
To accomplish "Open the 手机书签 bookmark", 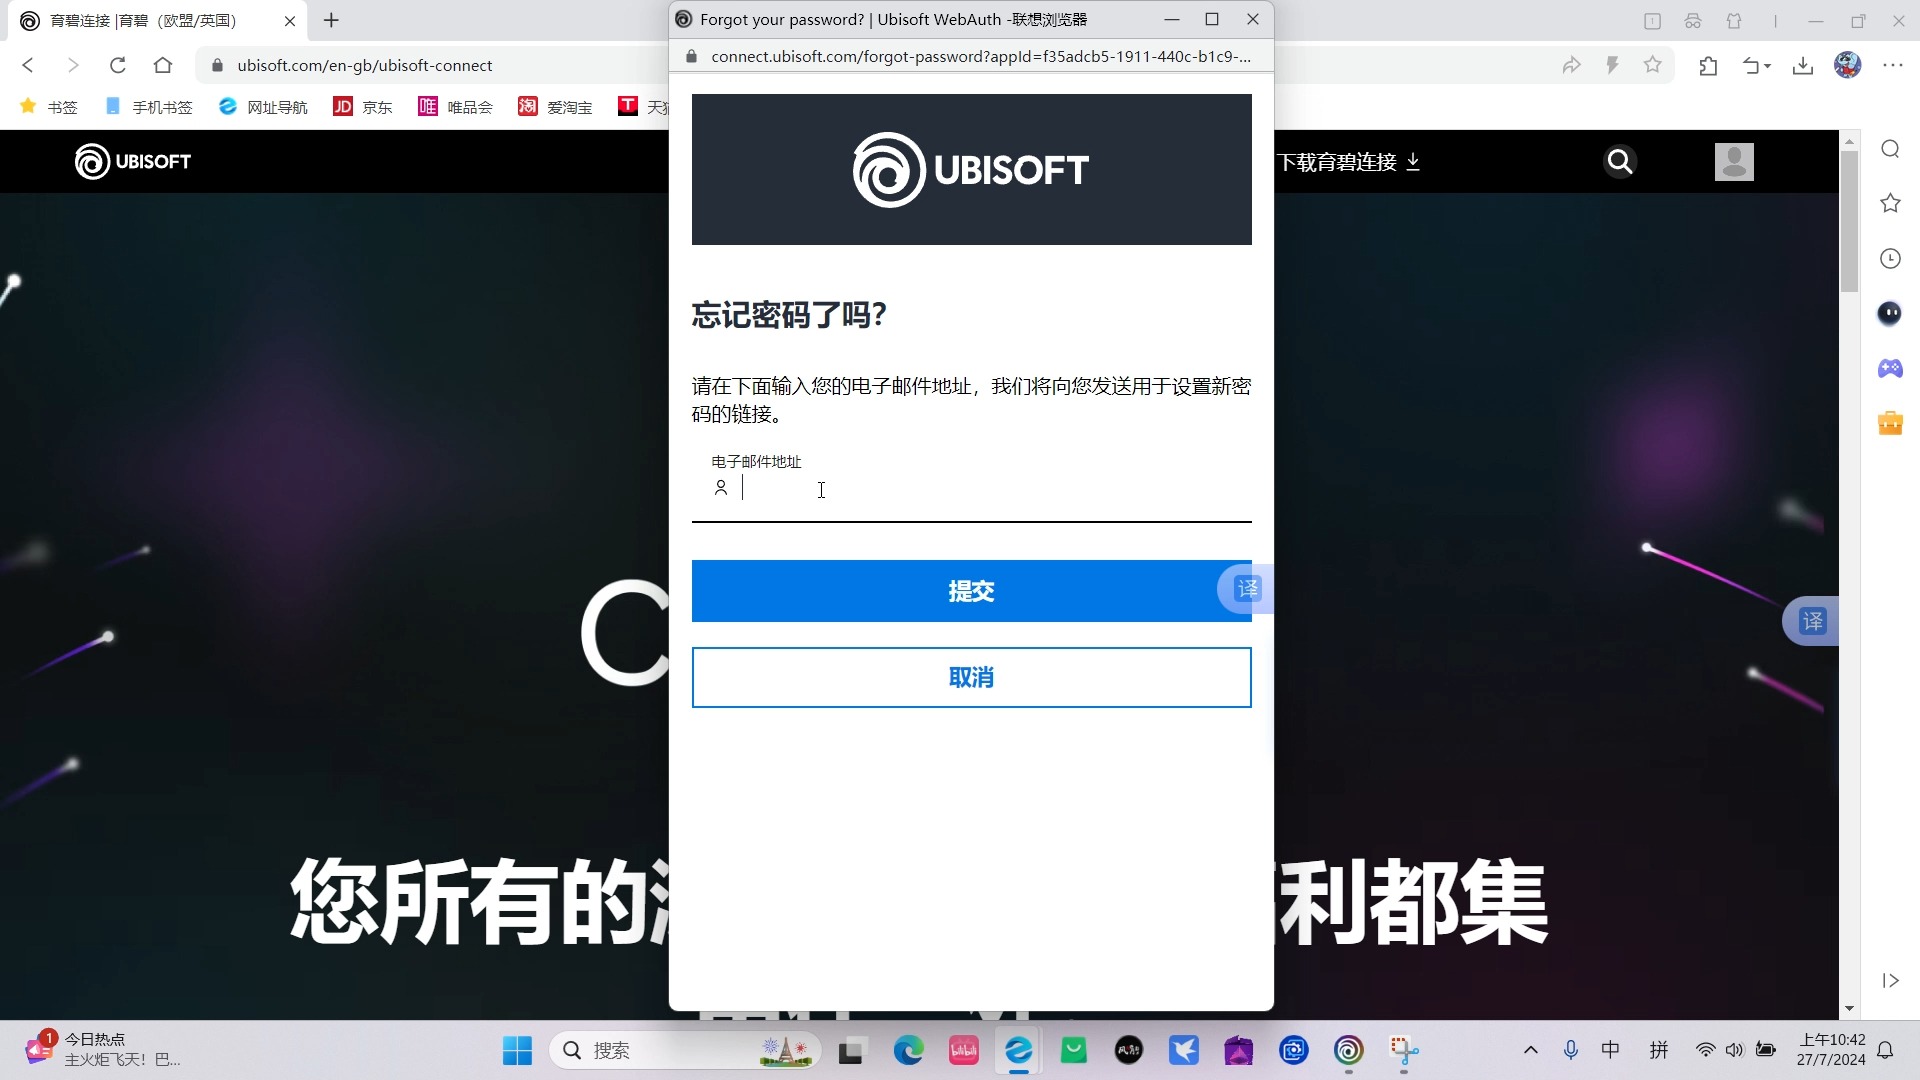I will click(x=148, y=106).
